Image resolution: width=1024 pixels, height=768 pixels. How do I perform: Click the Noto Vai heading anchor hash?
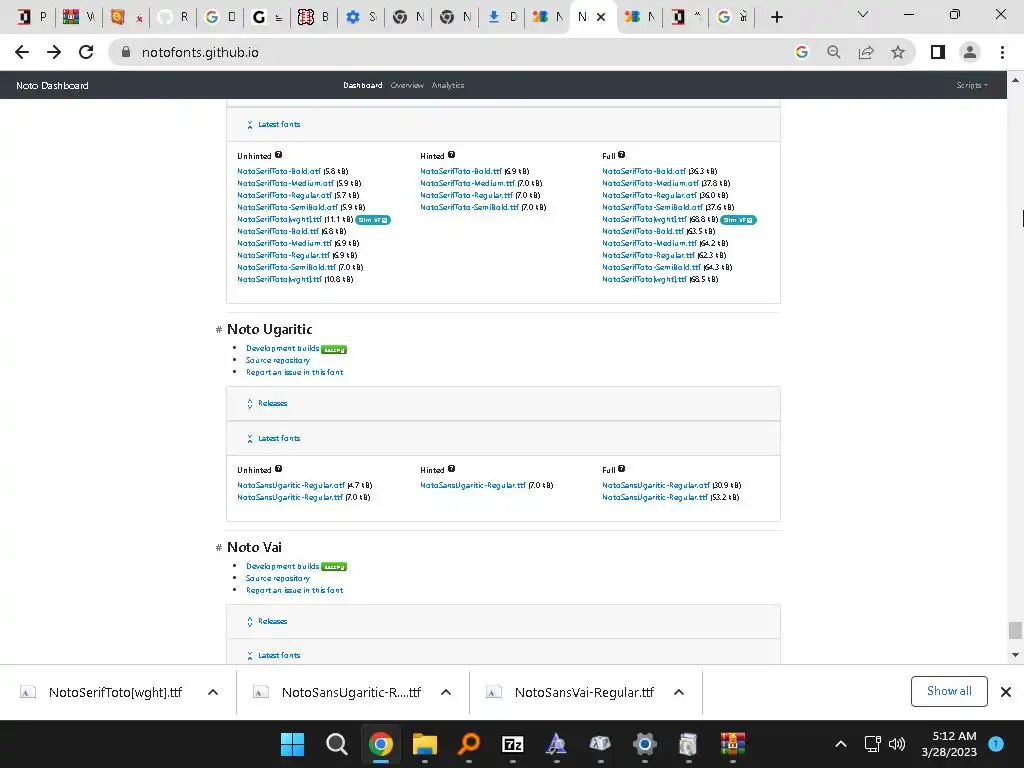pyautogui.click(x=219, y=548)
